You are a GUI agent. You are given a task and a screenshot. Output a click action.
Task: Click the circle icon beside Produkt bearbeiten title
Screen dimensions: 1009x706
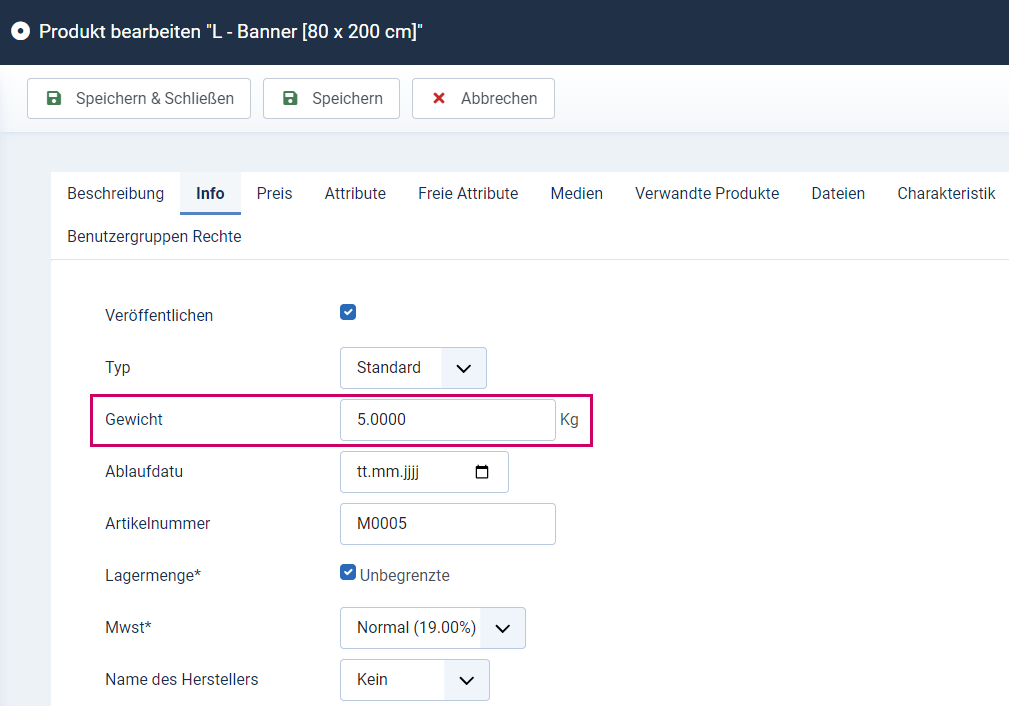pos(21,31)
